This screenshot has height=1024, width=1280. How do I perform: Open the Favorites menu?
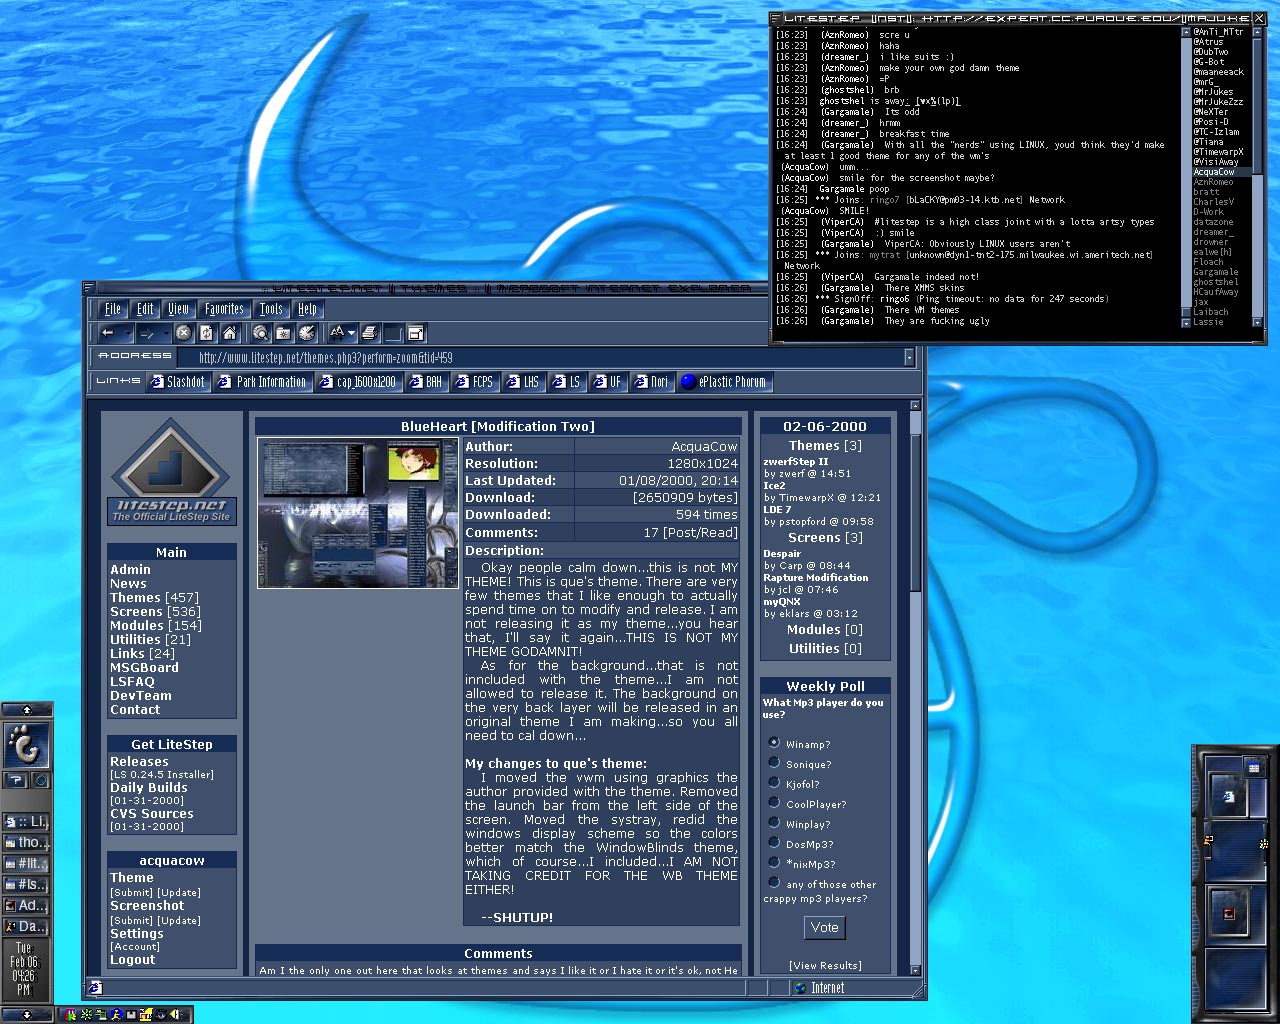point(224,309)
